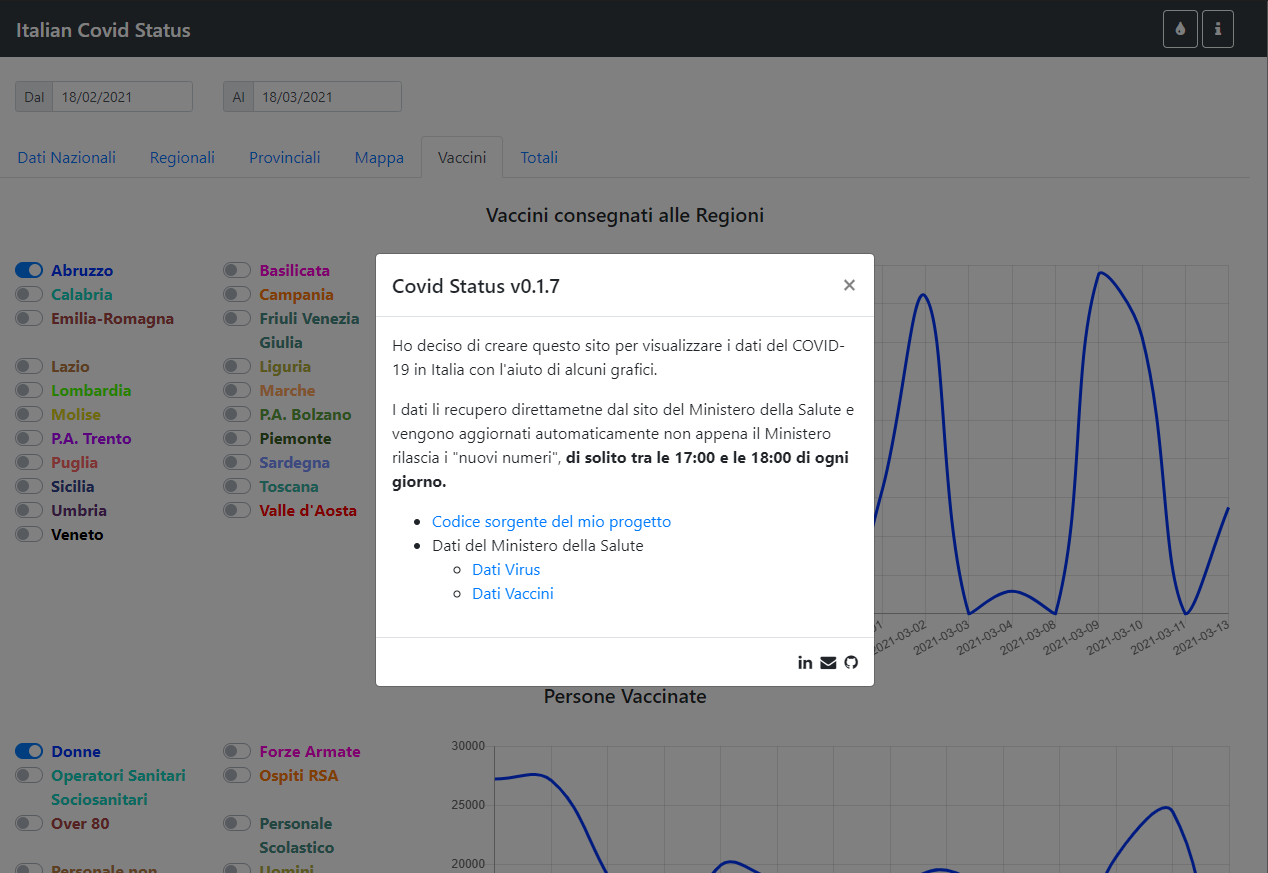Open Codice sorgente del mio progetto link

click(x=551, y=522)
